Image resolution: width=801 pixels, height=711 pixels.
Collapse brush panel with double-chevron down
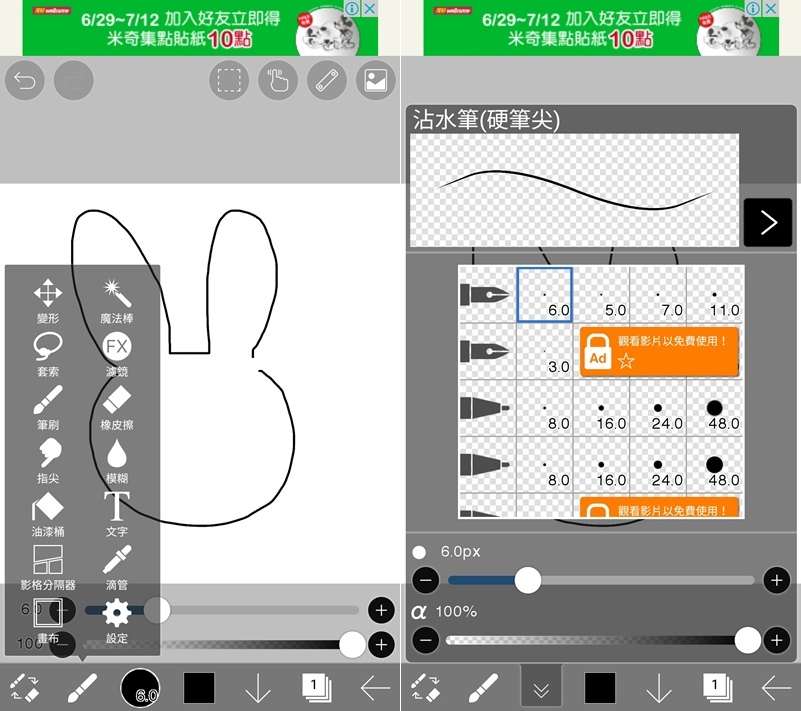click(x=541, y=688)
